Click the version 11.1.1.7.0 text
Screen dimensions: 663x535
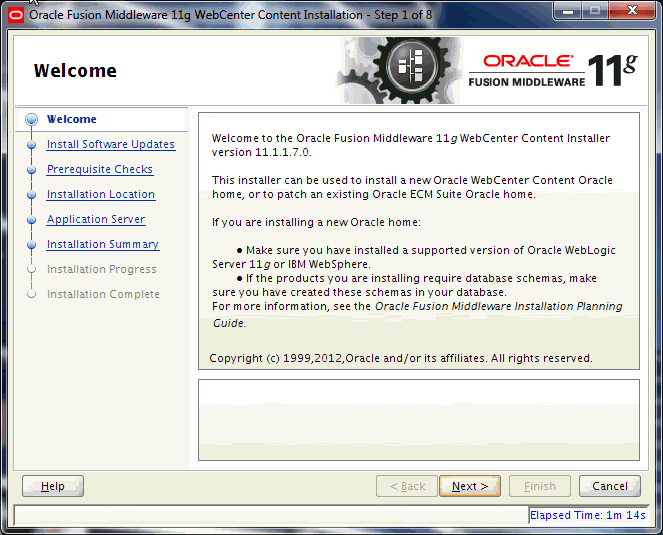click(261, 152)
